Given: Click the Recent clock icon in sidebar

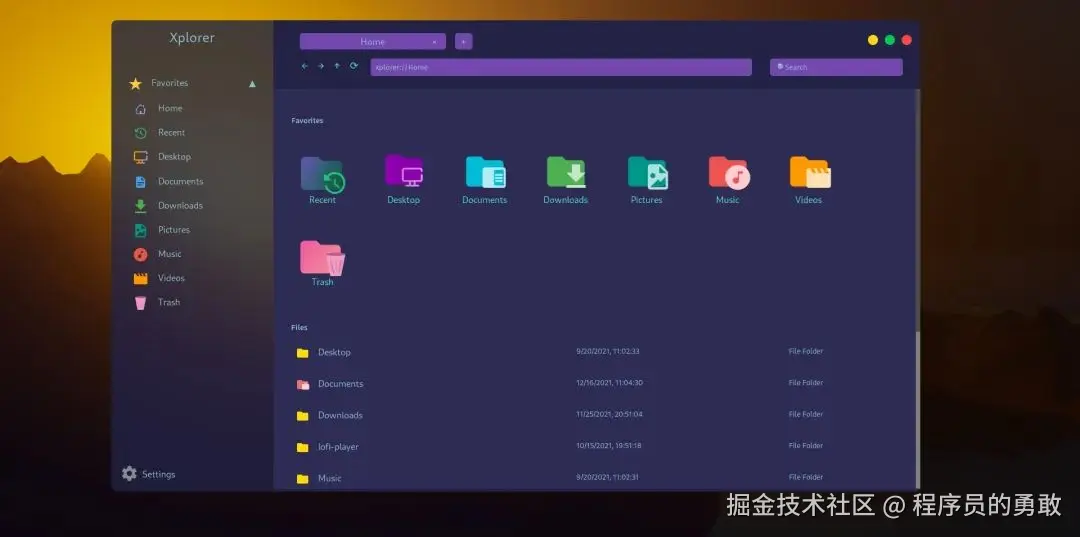Looking at the screenshot, I should 141,133.
